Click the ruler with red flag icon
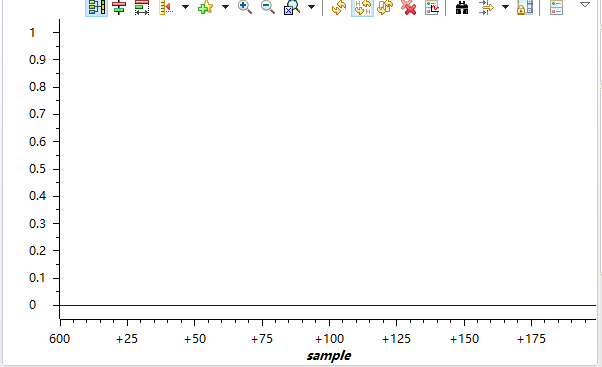The height and width of the screenshot is (367, 602). (166, 7)
